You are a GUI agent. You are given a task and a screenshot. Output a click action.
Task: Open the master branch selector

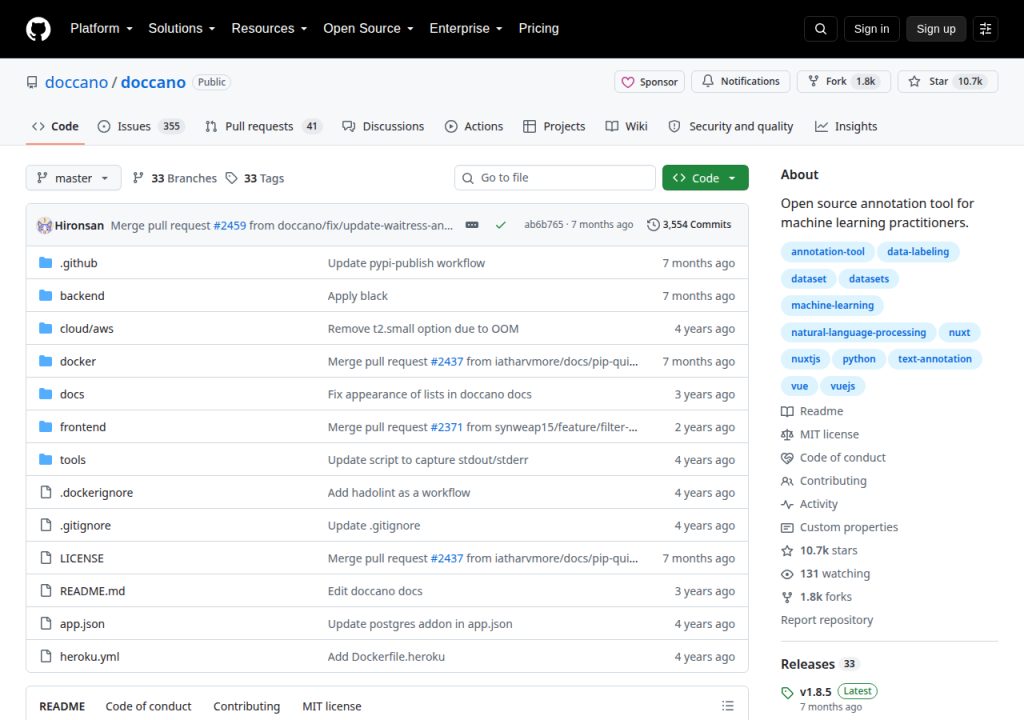click(73, 178)
